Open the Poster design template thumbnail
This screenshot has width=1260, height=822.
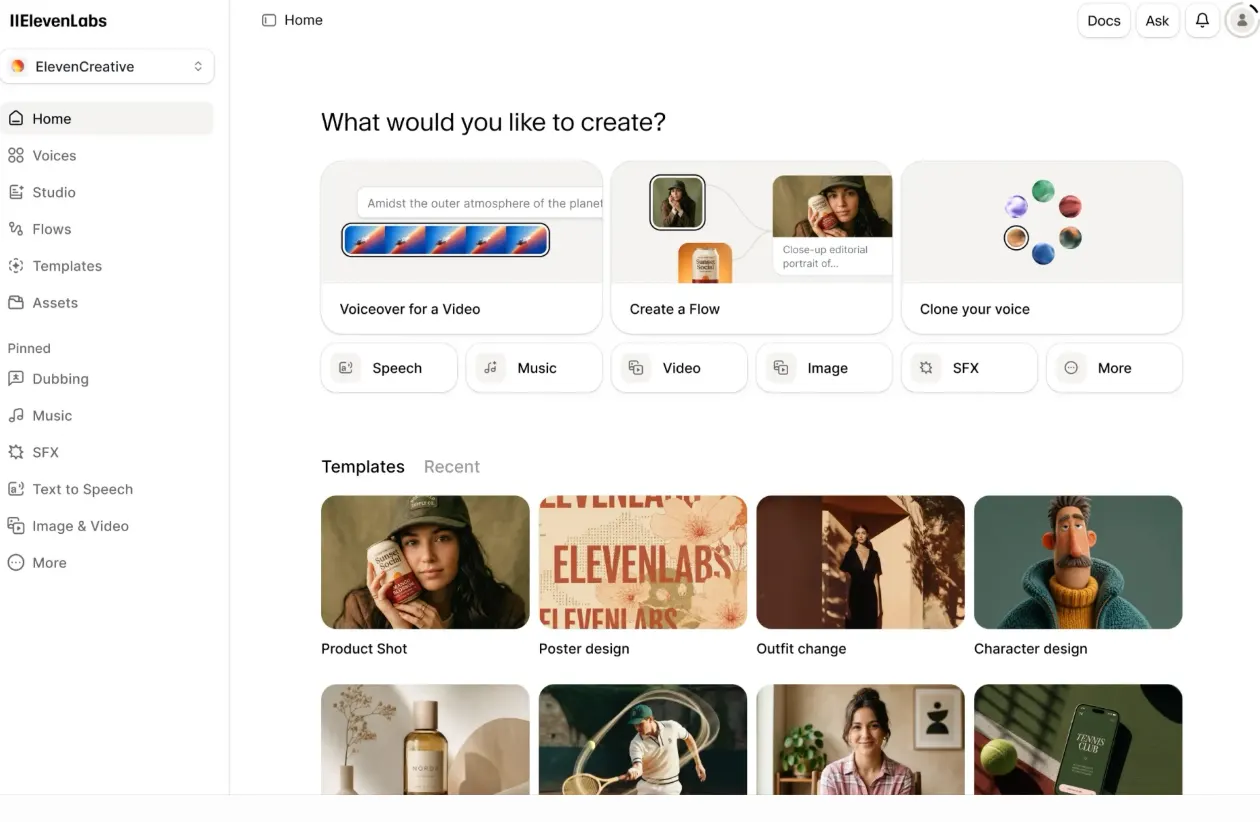[643, 562]
